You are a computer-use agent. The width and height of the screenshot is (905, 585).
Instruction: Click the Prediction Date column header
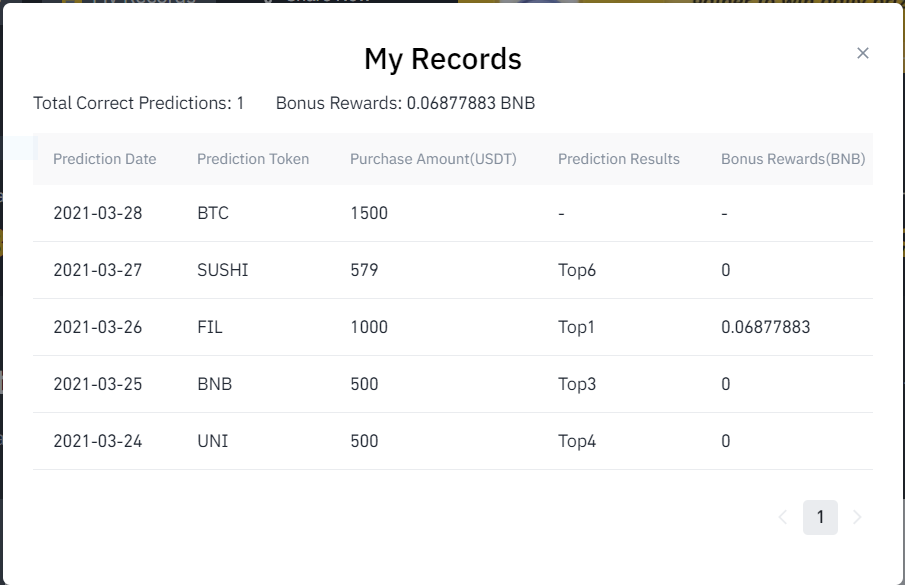(104, 159)
